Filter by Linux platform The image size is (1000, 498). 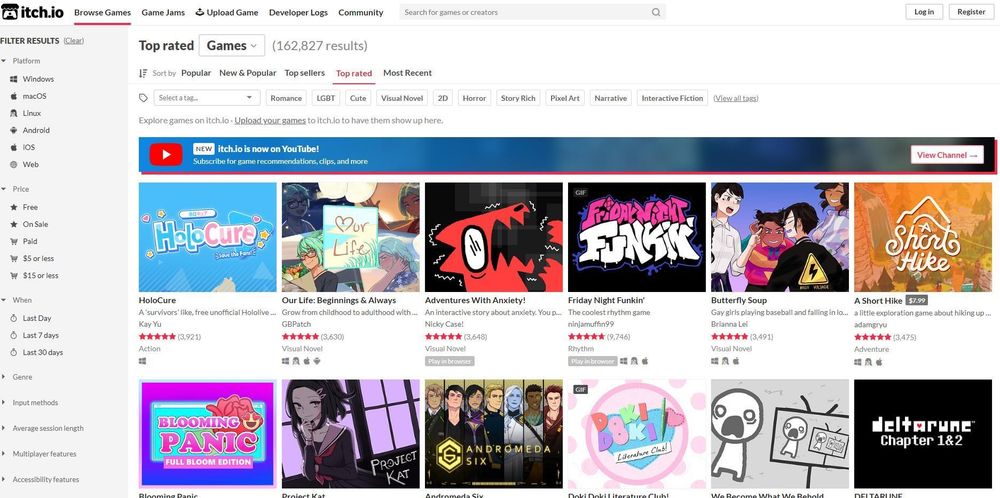32,114
